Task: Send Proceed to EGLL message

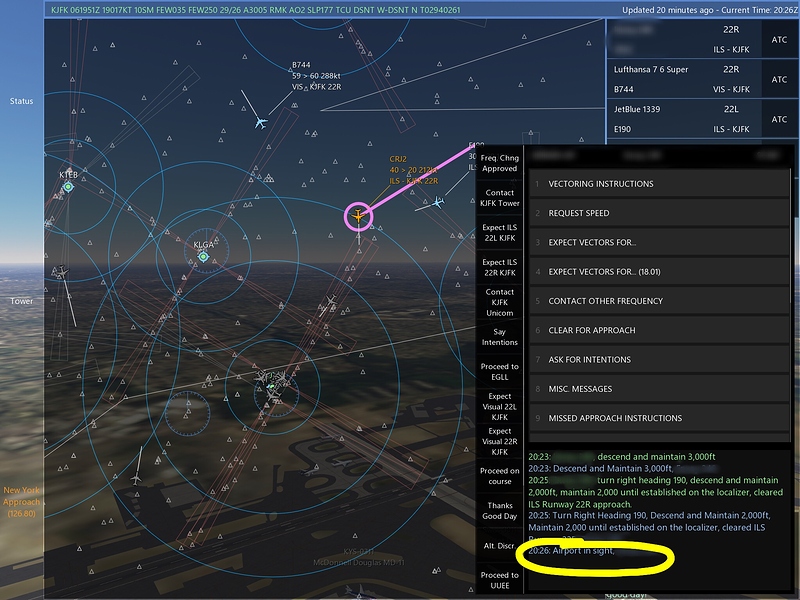Action: coord(499,371)
